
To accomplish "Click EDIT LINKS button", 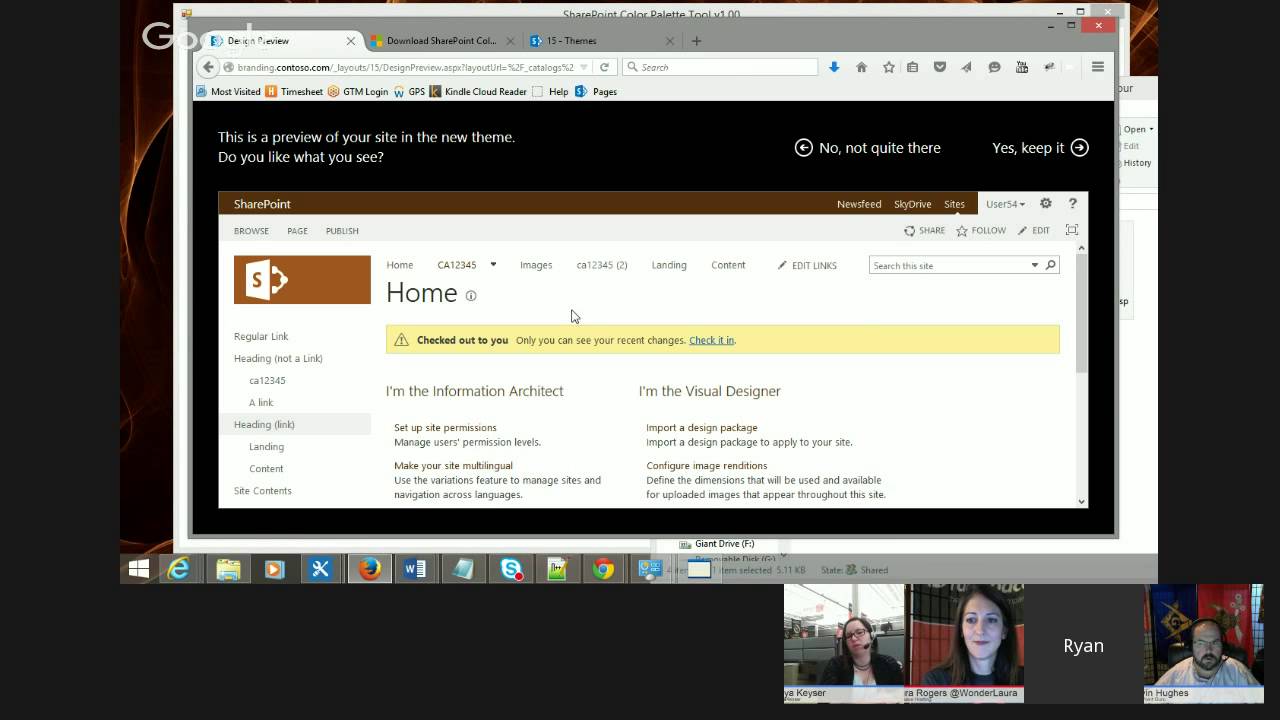I will point(807,265).
